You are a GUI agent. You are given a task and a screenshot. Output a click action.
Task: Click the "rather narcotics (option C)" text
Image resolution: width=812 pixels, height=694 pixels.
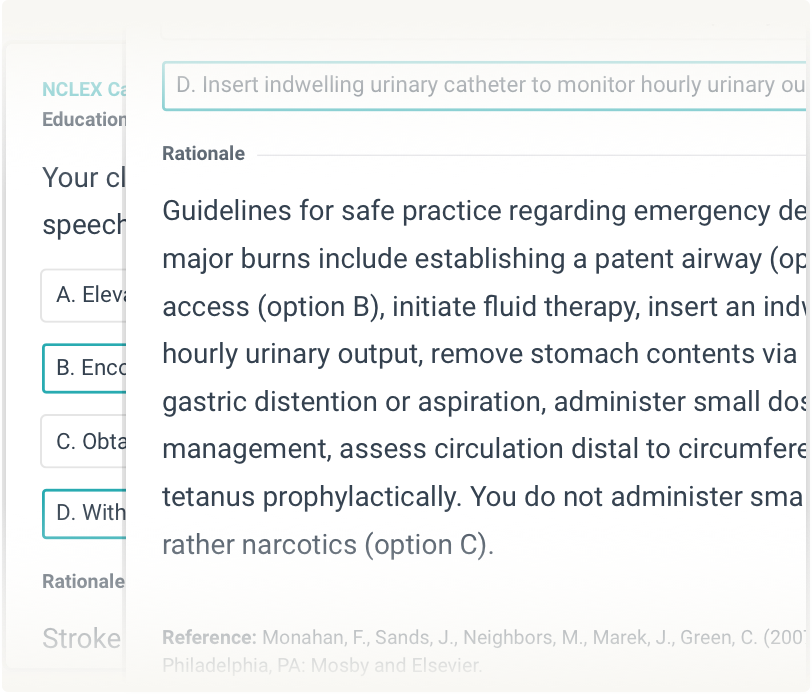point(328,545)
